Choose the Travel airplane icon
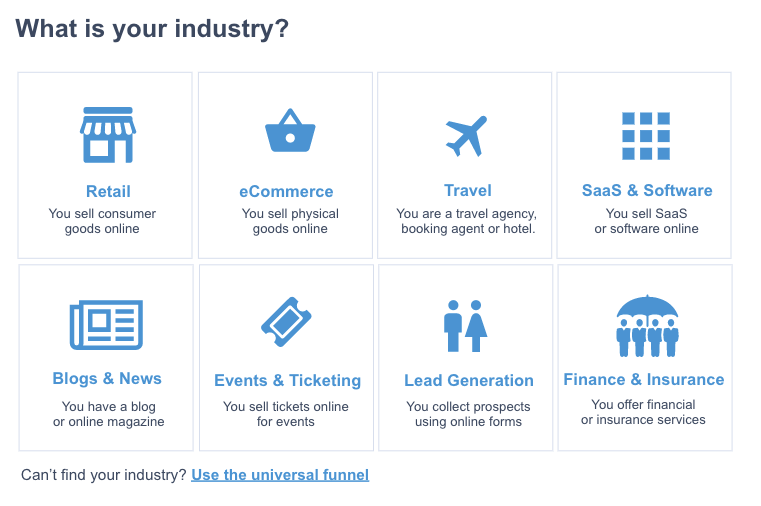The width and height of the screenshot is (761, 506). (x=466, y=136)
